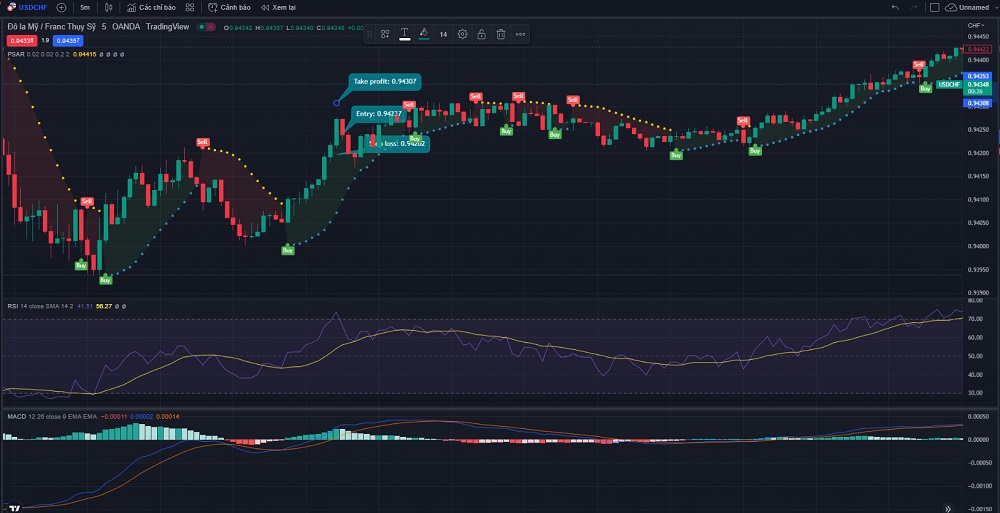
Task: Click the TradingView logo at bottom left
Action: [15, 508]
